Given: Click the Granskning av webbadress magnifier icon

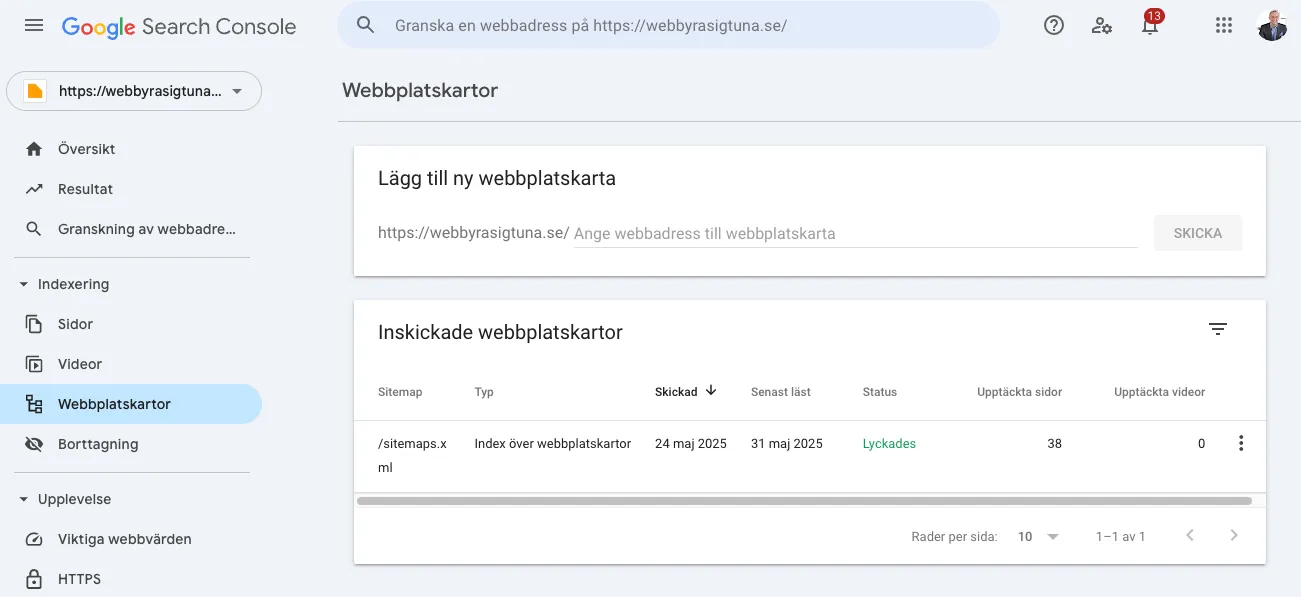Looking at the screenshot, I should point(34,229).
